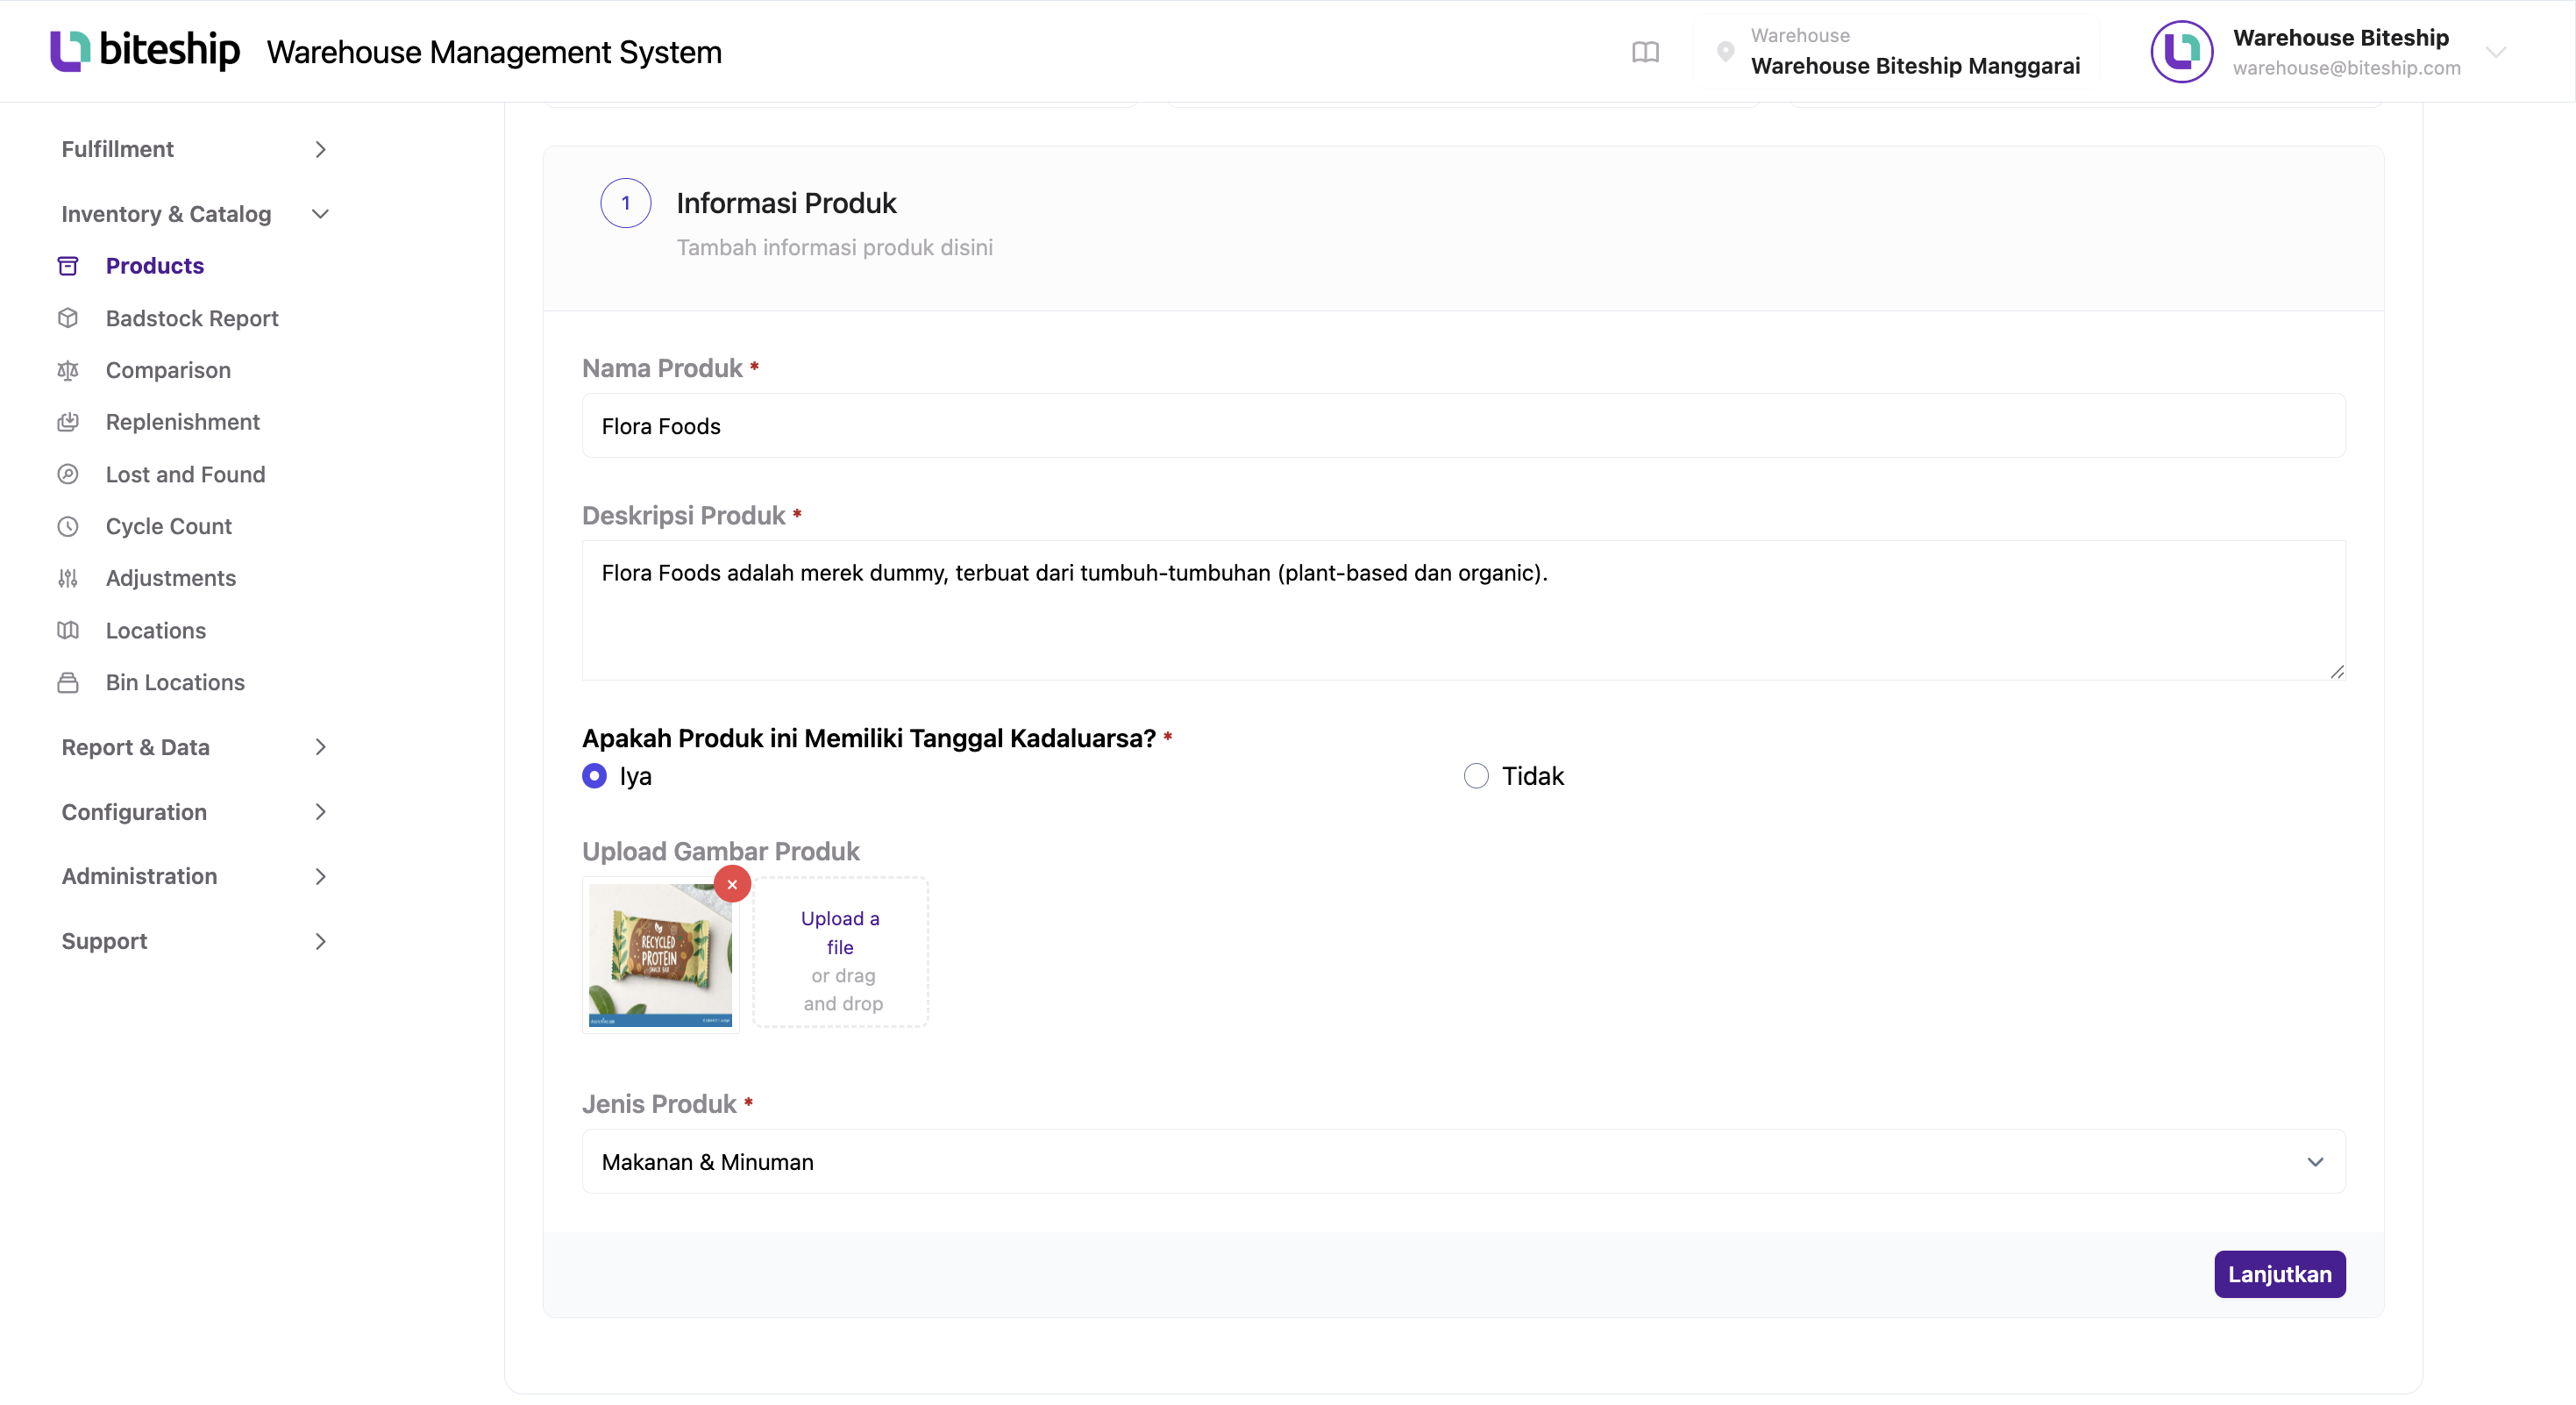Open the Jenis Produk dropdown
The image size is (2576, 1405).
pyautogui.click(x=1464, y=1162)
